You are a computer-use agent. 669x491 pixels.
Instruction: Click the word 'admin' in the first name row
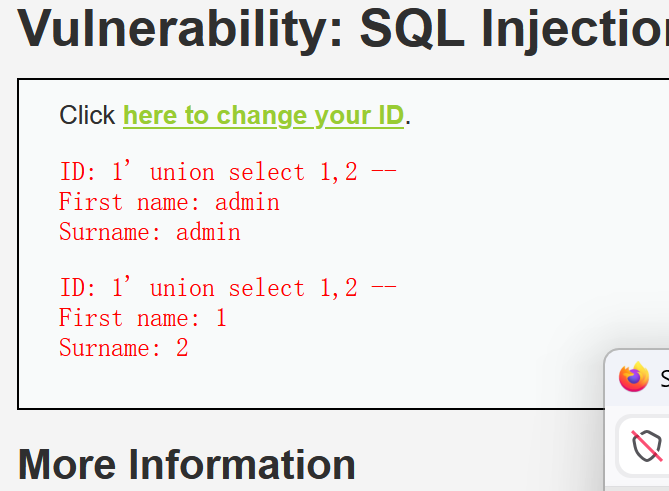[x=247, y=202]
